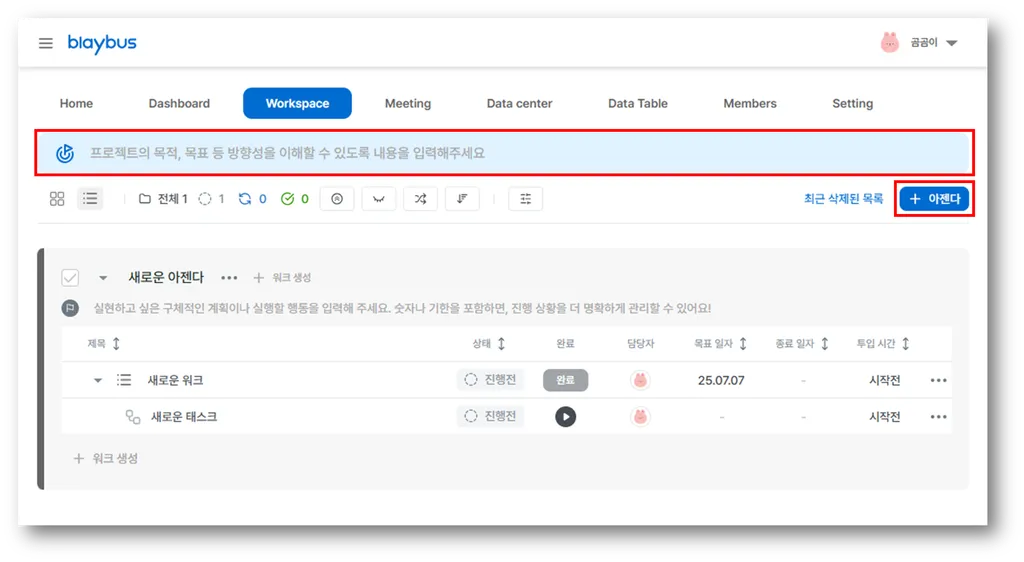Open the filter sliders settings icon
1024x562 pixels.
click(525, 199)
